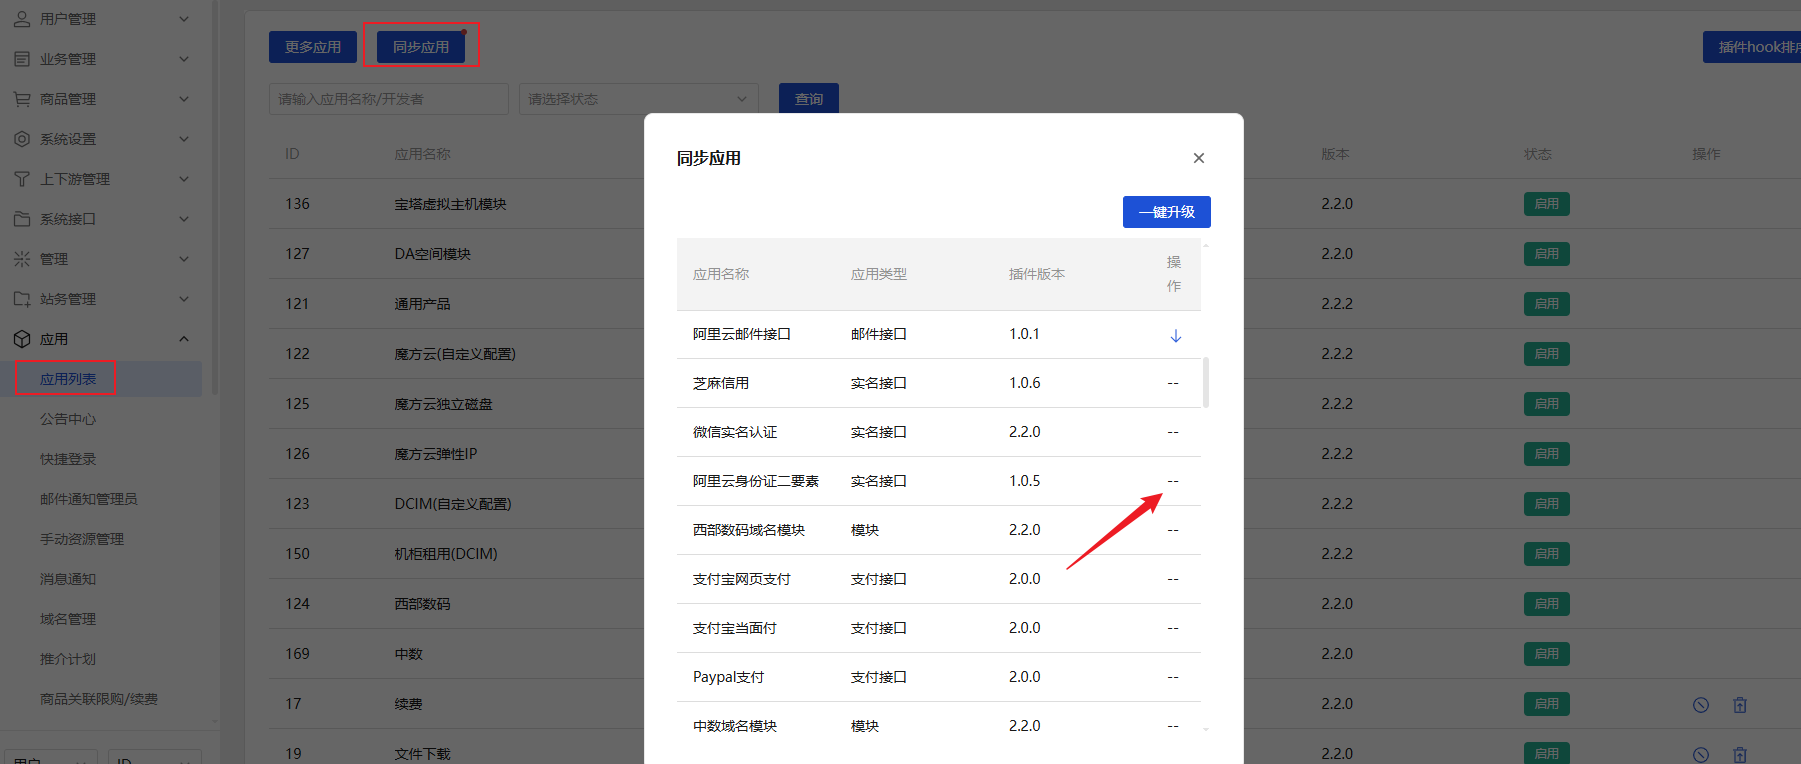Expand 用户管理 menu chevron
The width and height of the screenshot is (1801, 764).
184,19
